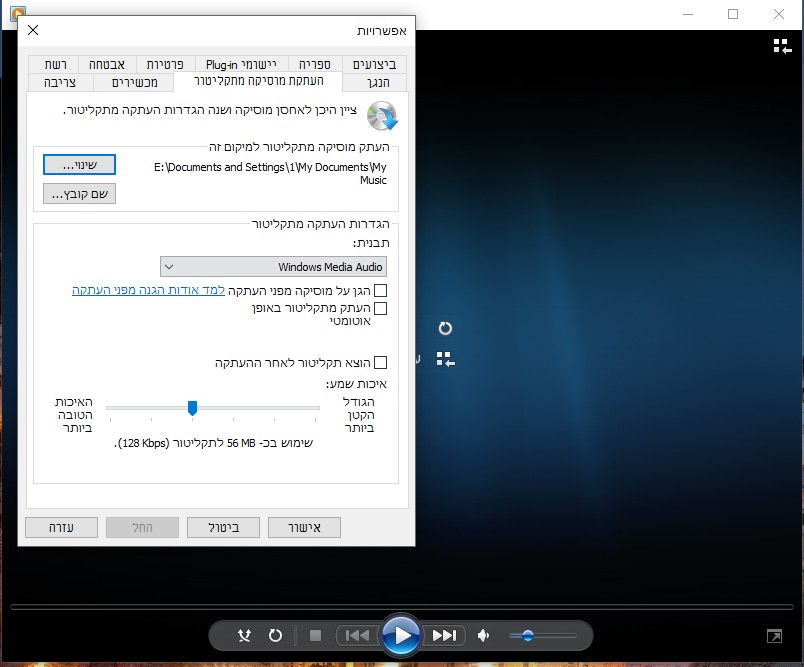
Task: Click the Play button in player controls
Action: tap(401, 635)
